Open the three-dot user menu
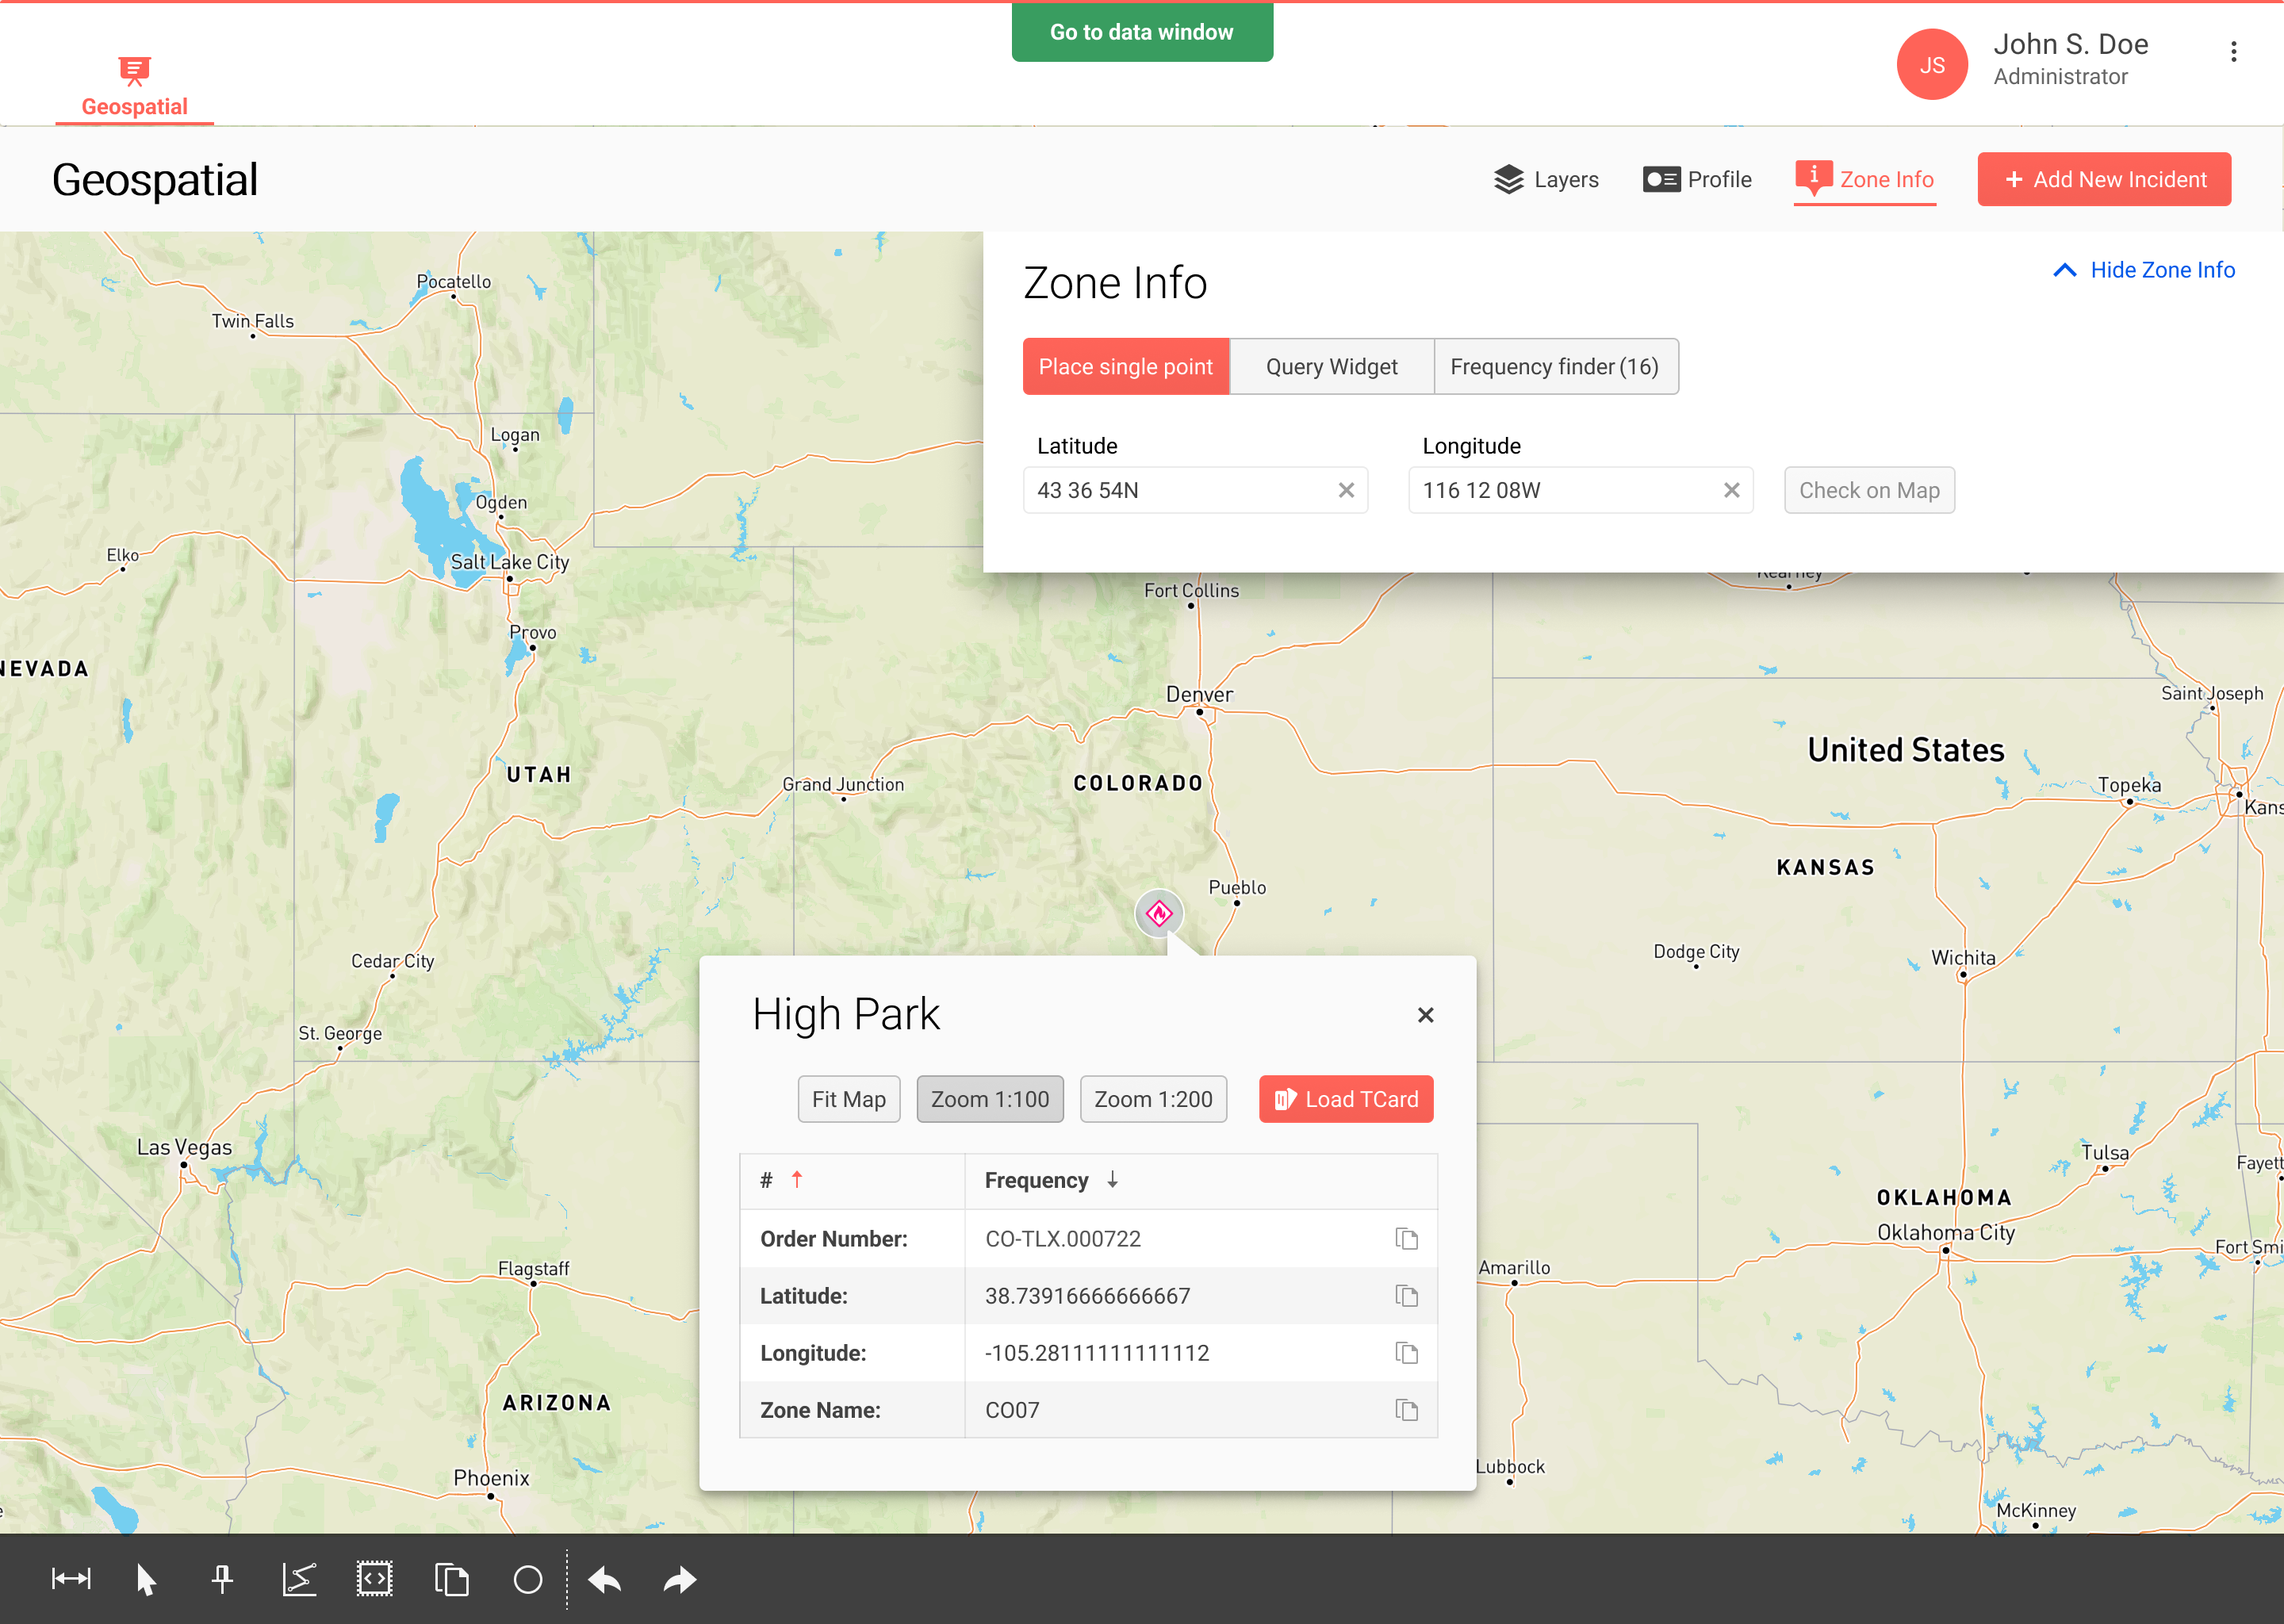The width and height of the screenshot is (2284, 1624). click(2233, 51)
